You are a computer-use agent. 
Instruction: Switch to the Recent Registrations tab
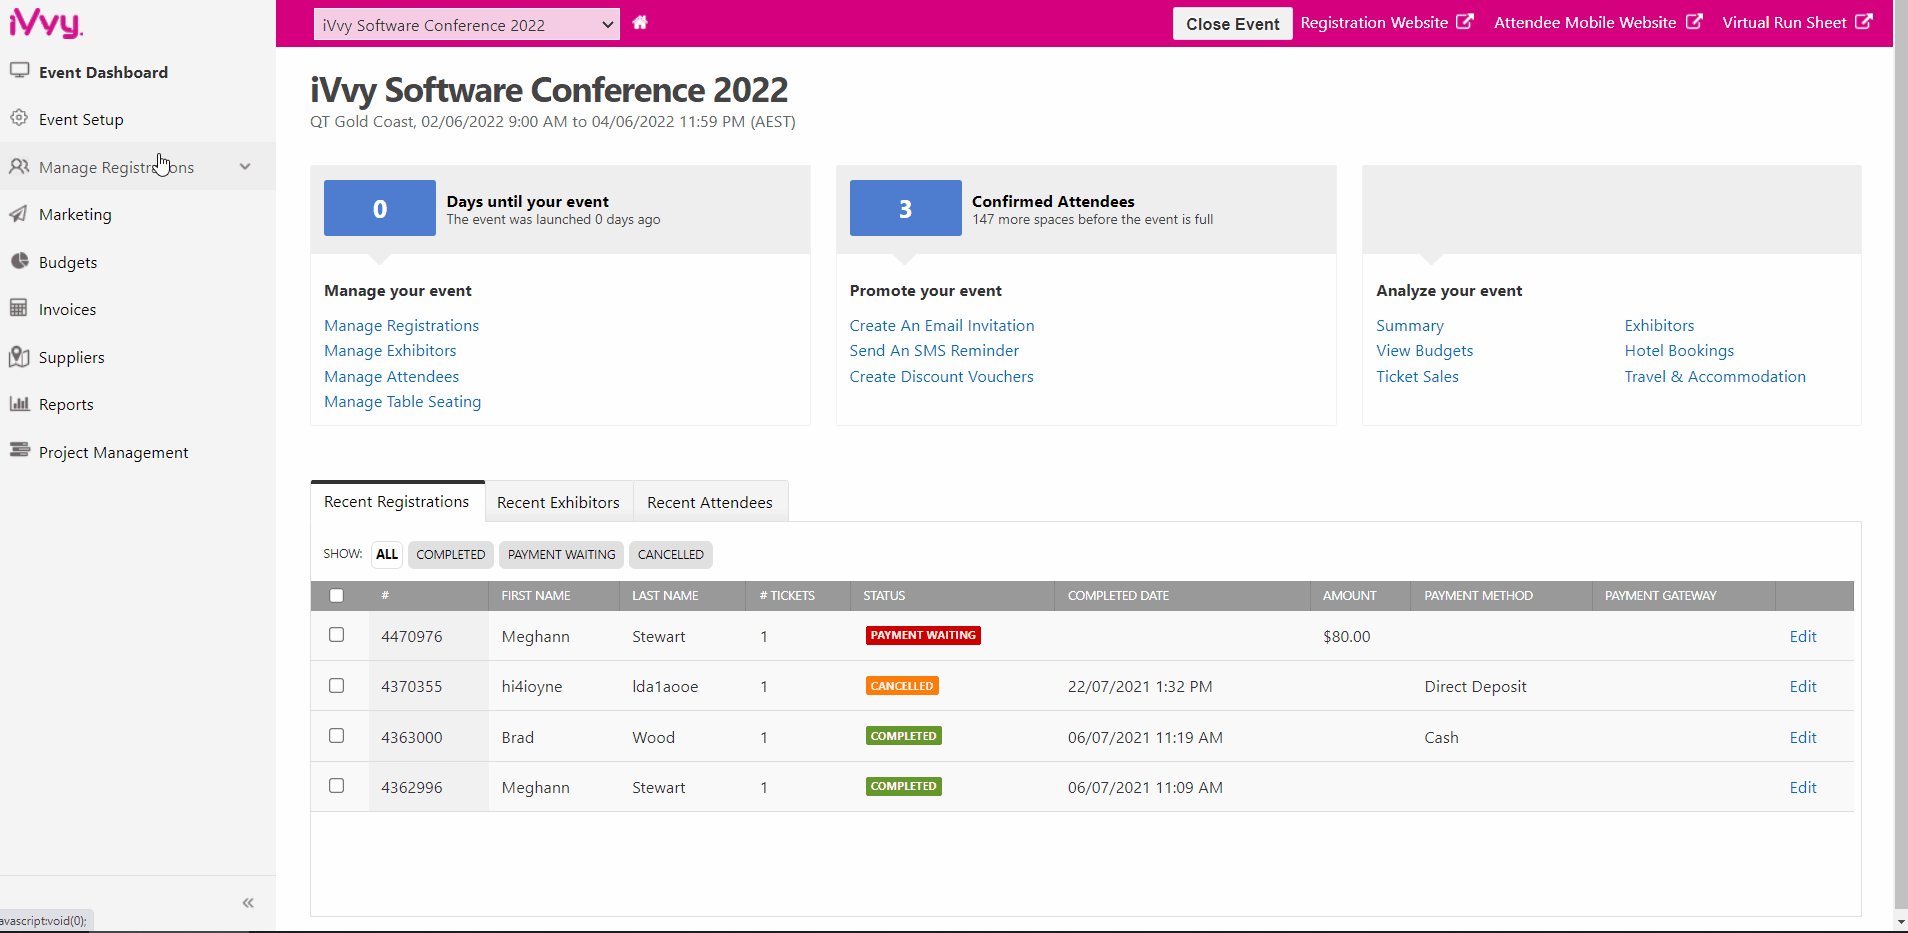pyautogui.click(x=397, y=502)
